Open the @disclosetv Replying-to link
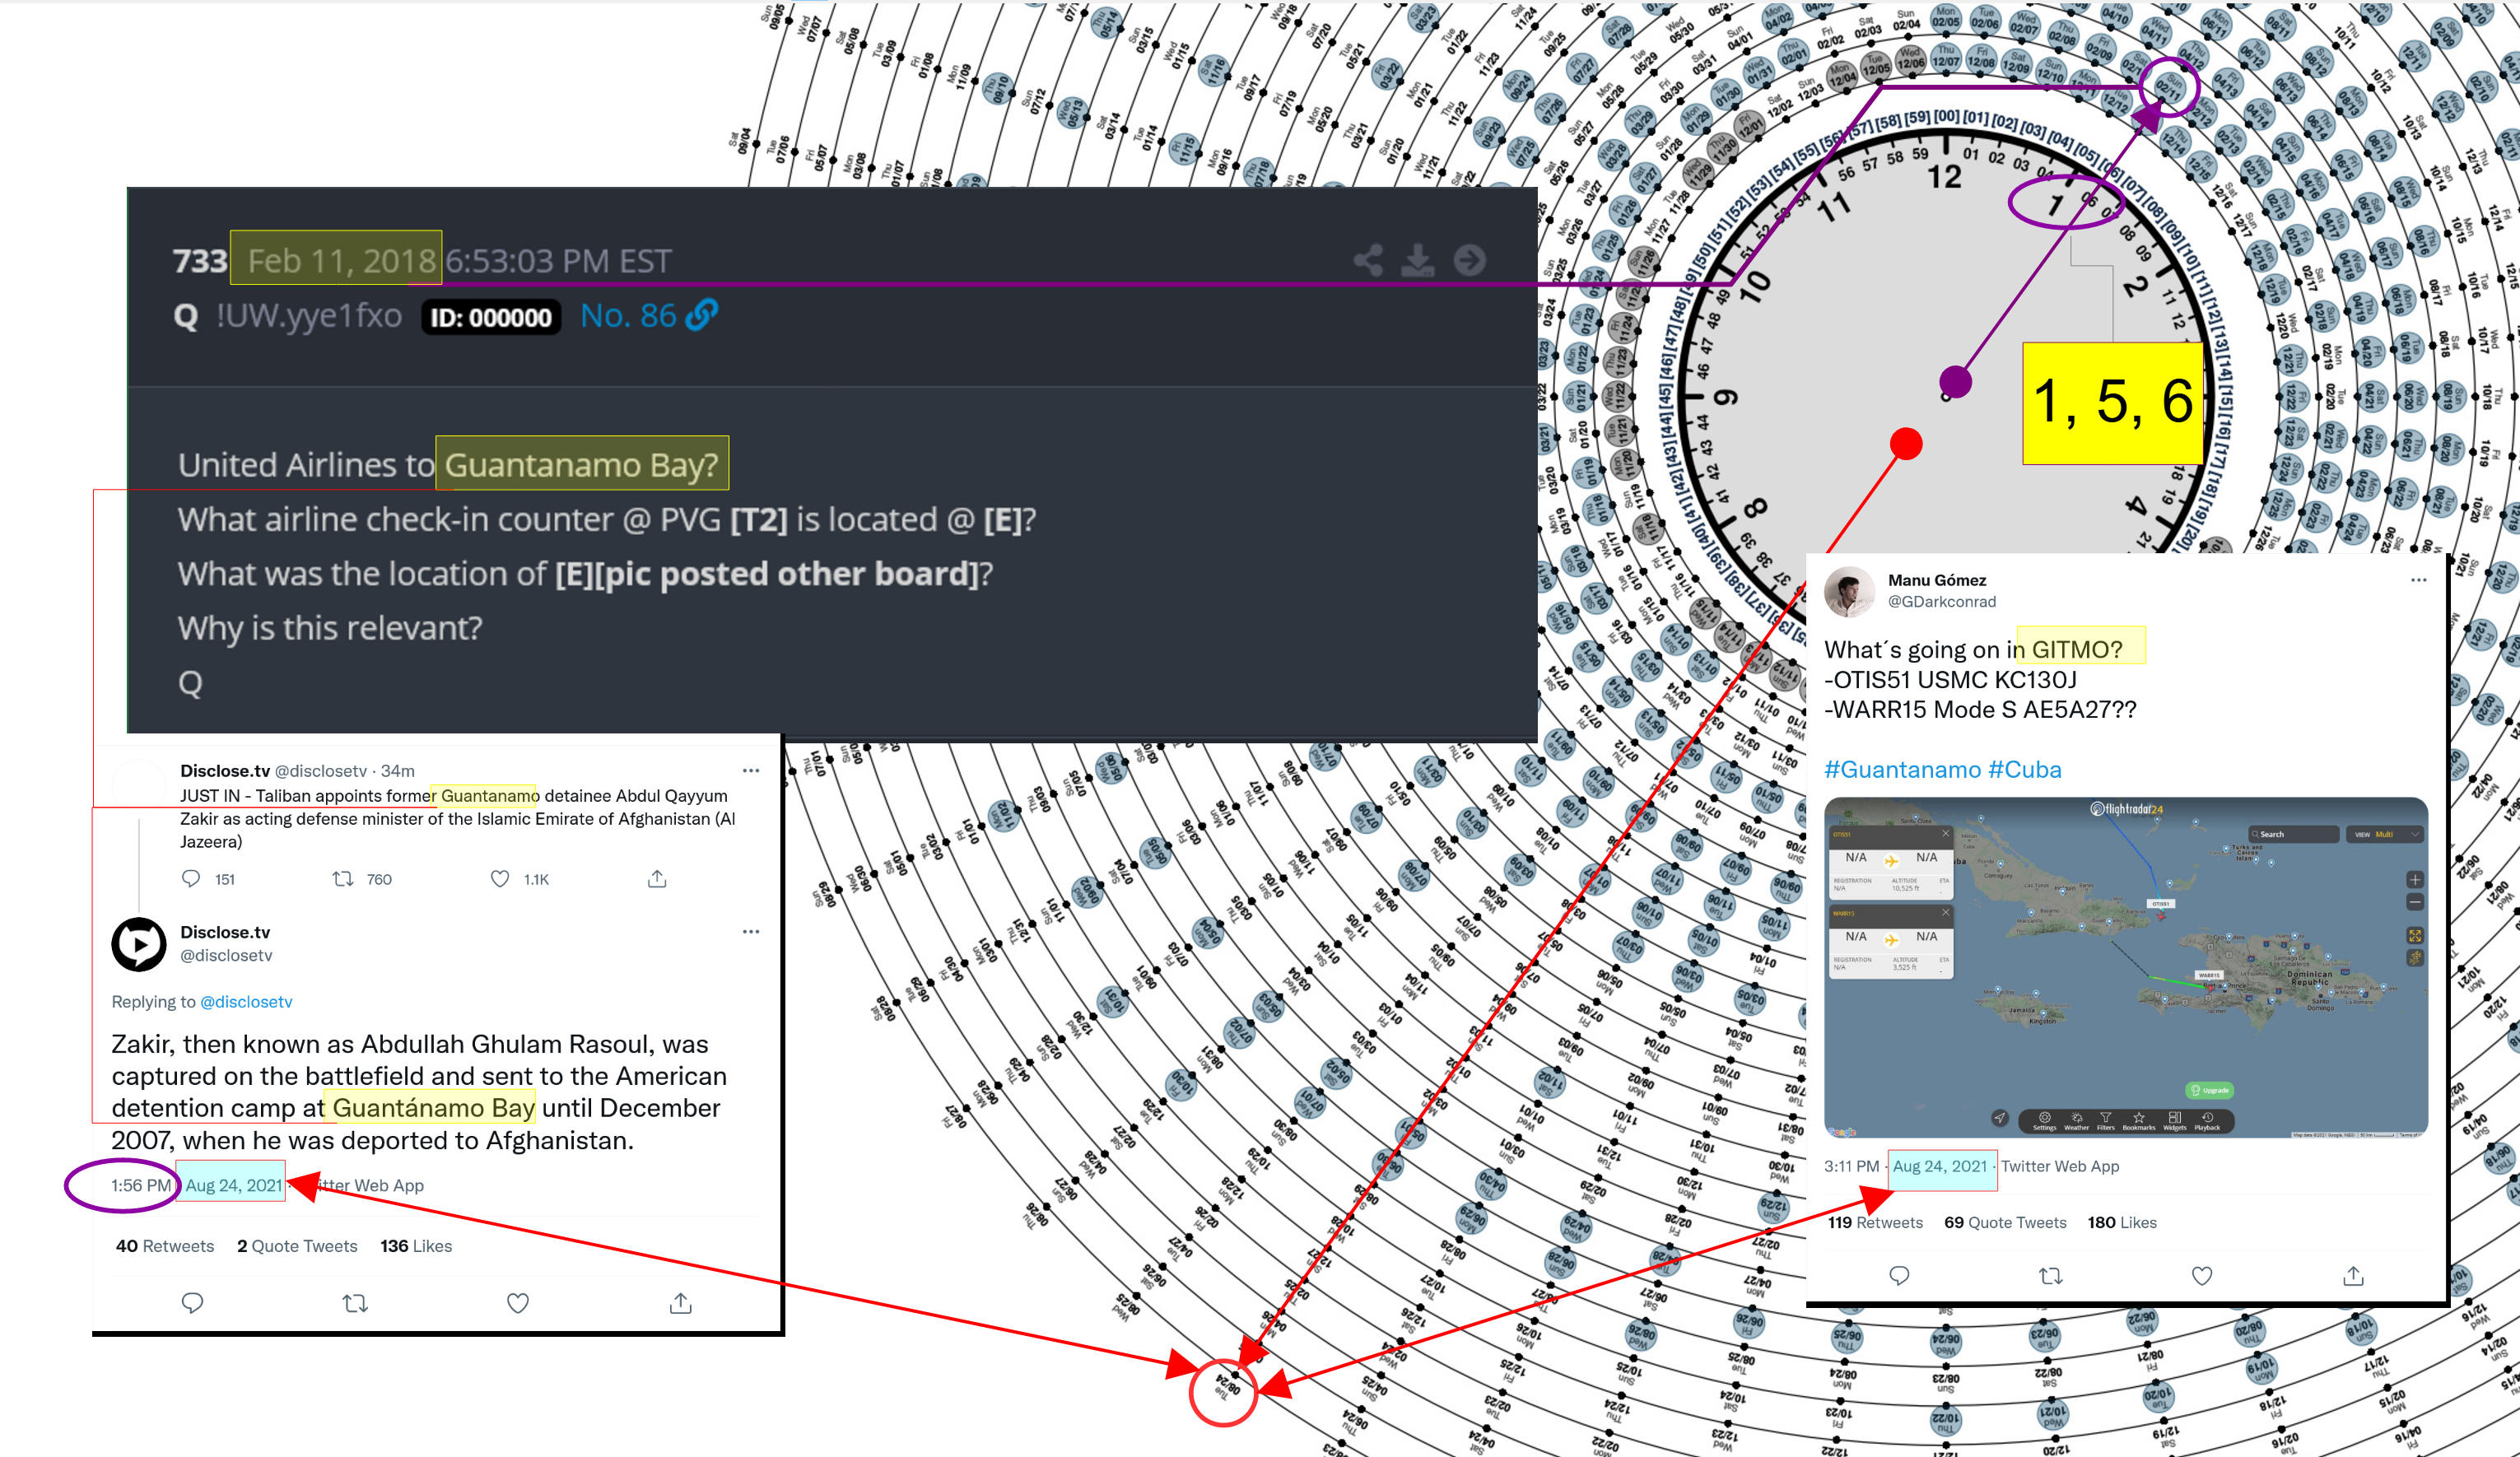The height and width of the screenshot is (1457, 2520). [246, 1002]
